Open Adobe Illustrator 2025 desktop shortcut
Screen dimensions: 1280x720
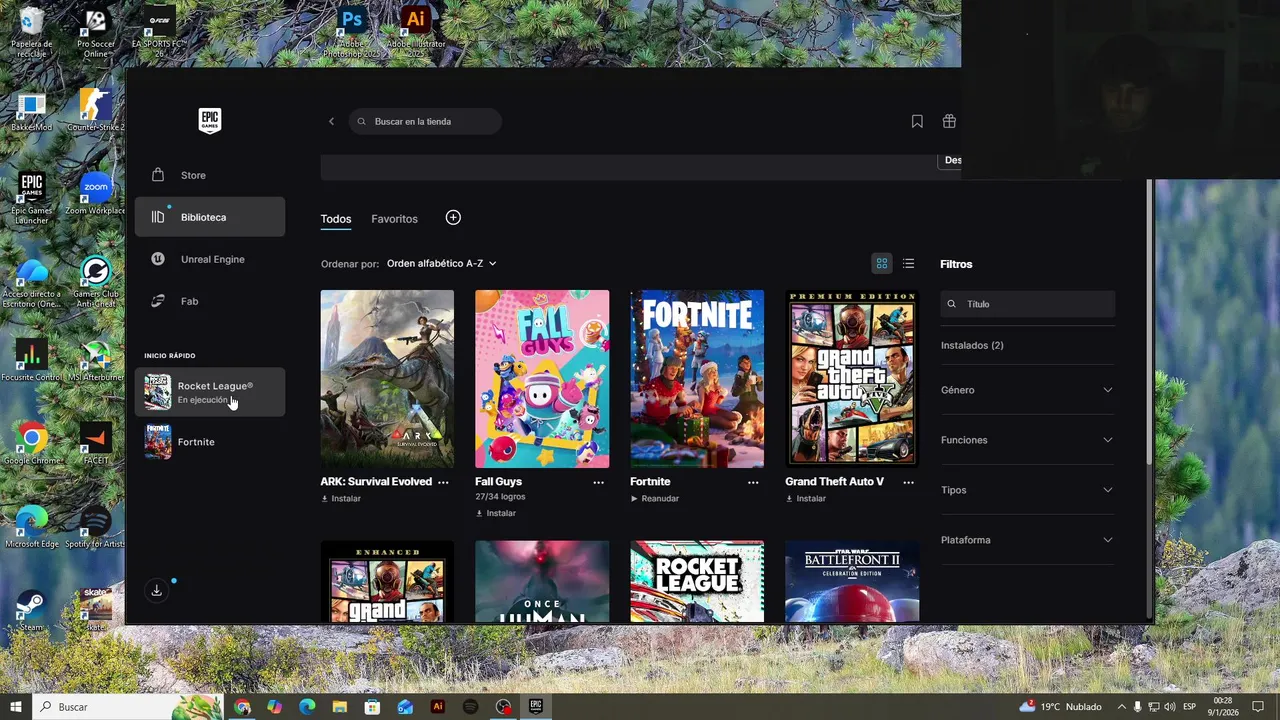click(416, 32)
